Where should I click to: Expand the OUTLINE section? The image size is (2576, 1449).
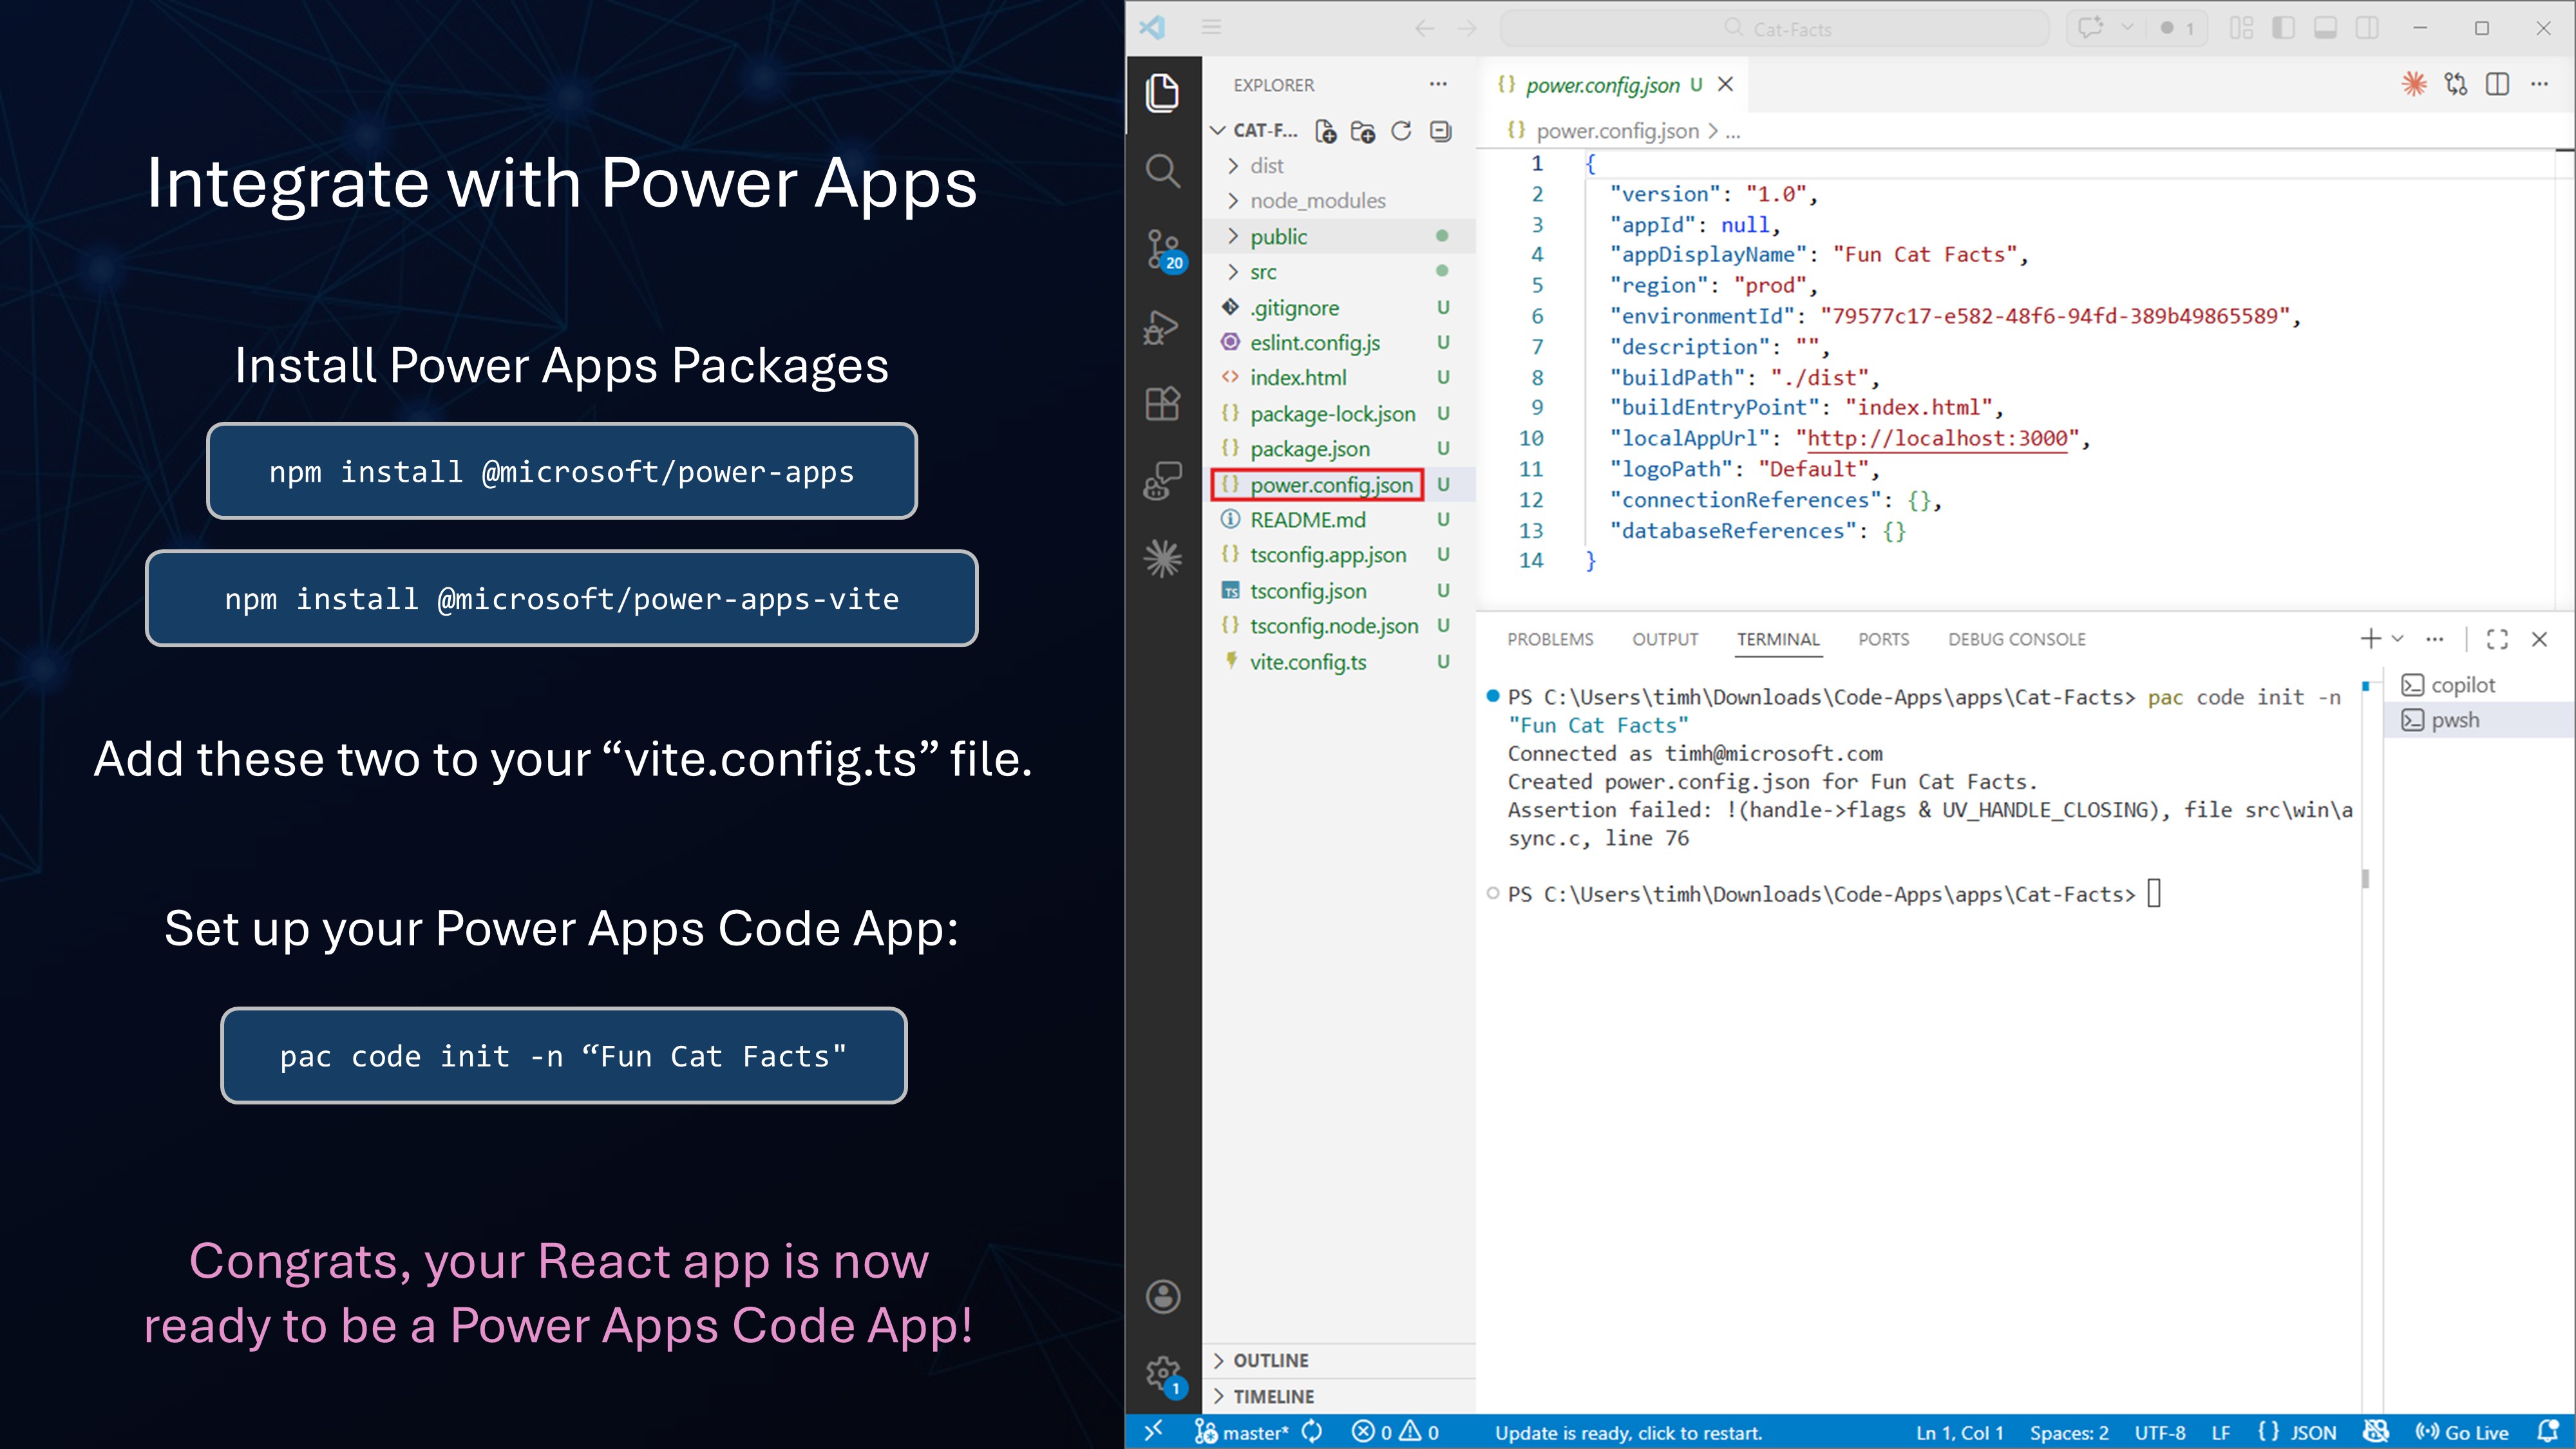pyautogui.click(x=1339, y=1360)
